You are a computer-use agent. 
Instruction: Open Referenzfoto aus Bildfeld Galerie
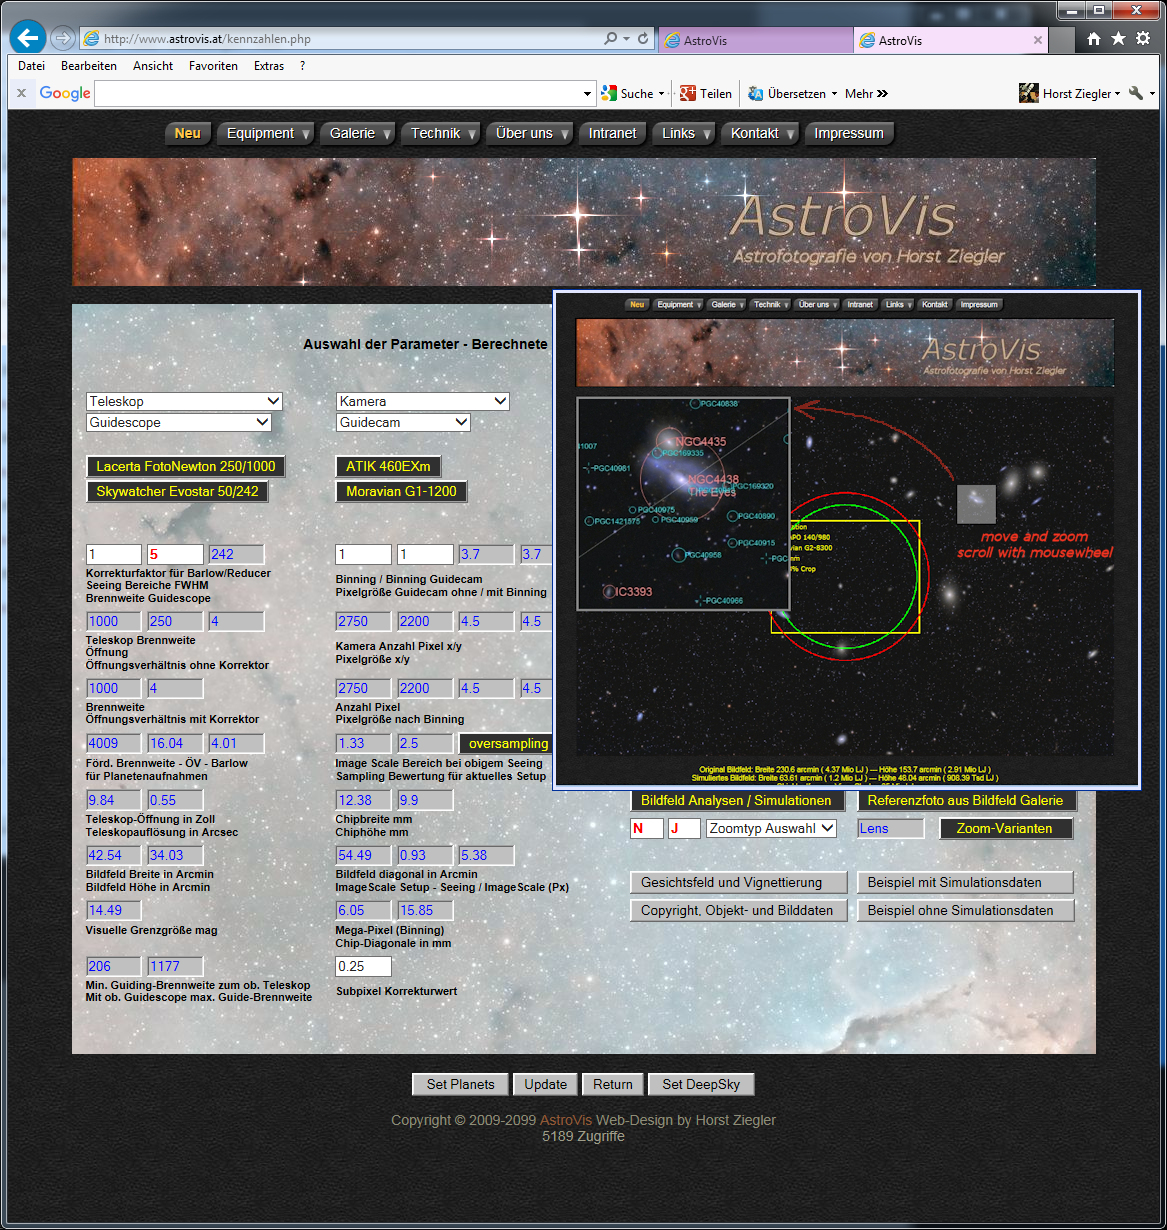pyautogui.click(x=967, y=801)
